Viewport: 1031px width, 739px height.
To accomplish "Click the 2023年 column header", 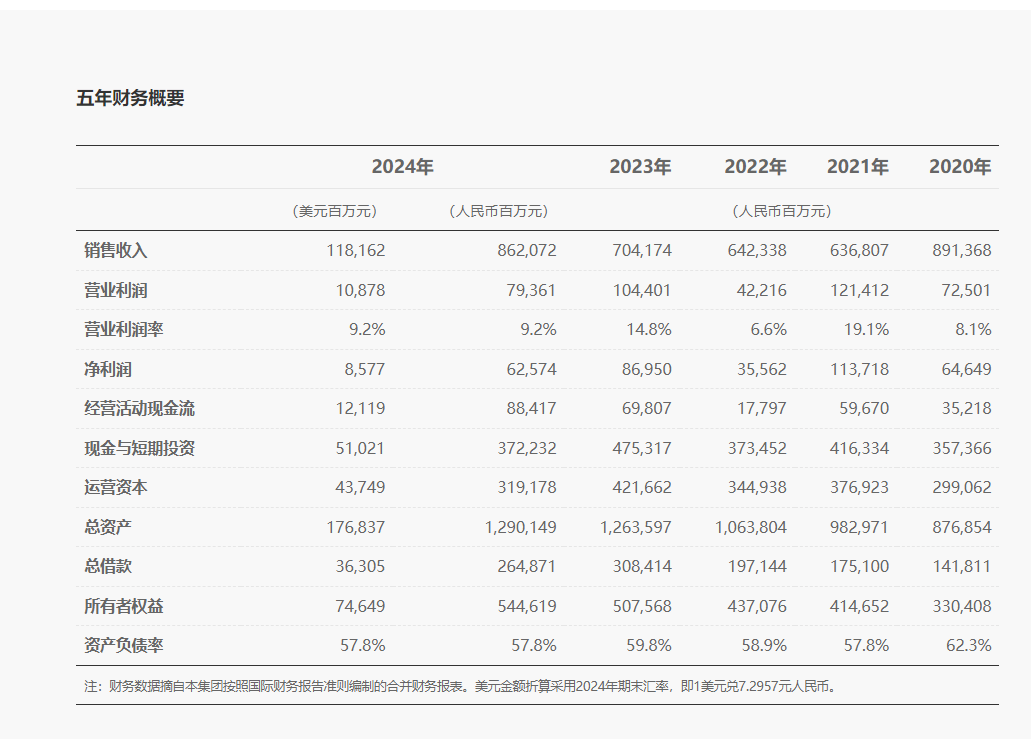I will point(640,167).
